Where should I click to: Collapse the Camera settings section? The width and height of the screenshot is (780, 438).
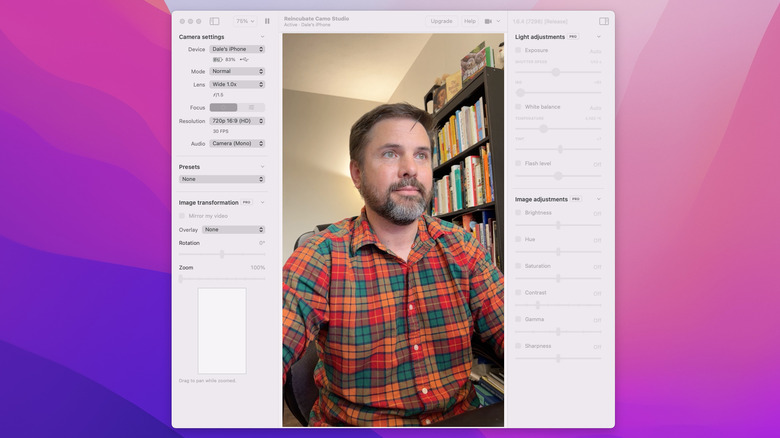click(262, 37)
